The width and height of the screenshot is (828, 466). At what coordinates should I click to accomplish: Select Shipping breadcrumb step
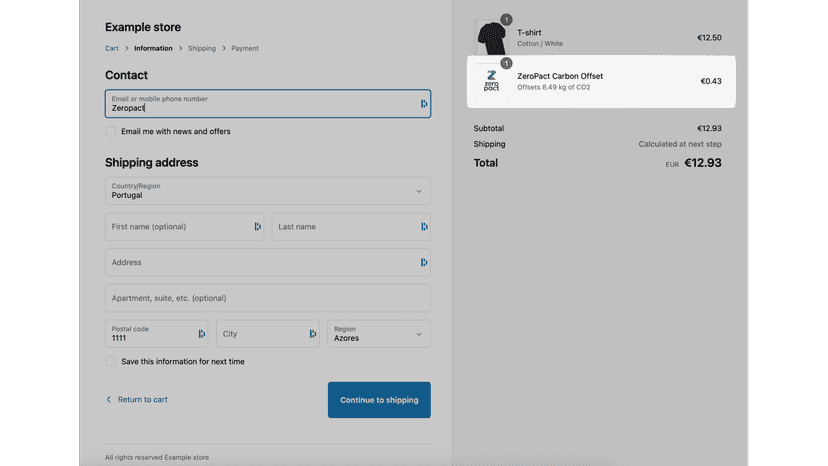pos(202,48)
